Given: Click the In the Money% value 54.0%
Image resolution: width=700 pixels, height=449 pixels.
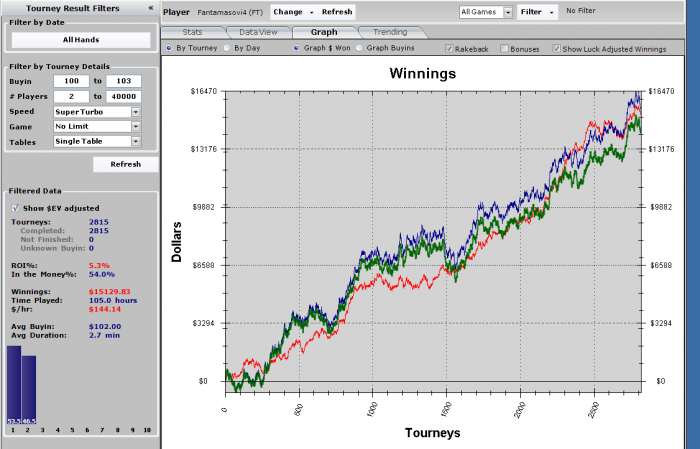Looking at the screenshot, I should 102,274.
